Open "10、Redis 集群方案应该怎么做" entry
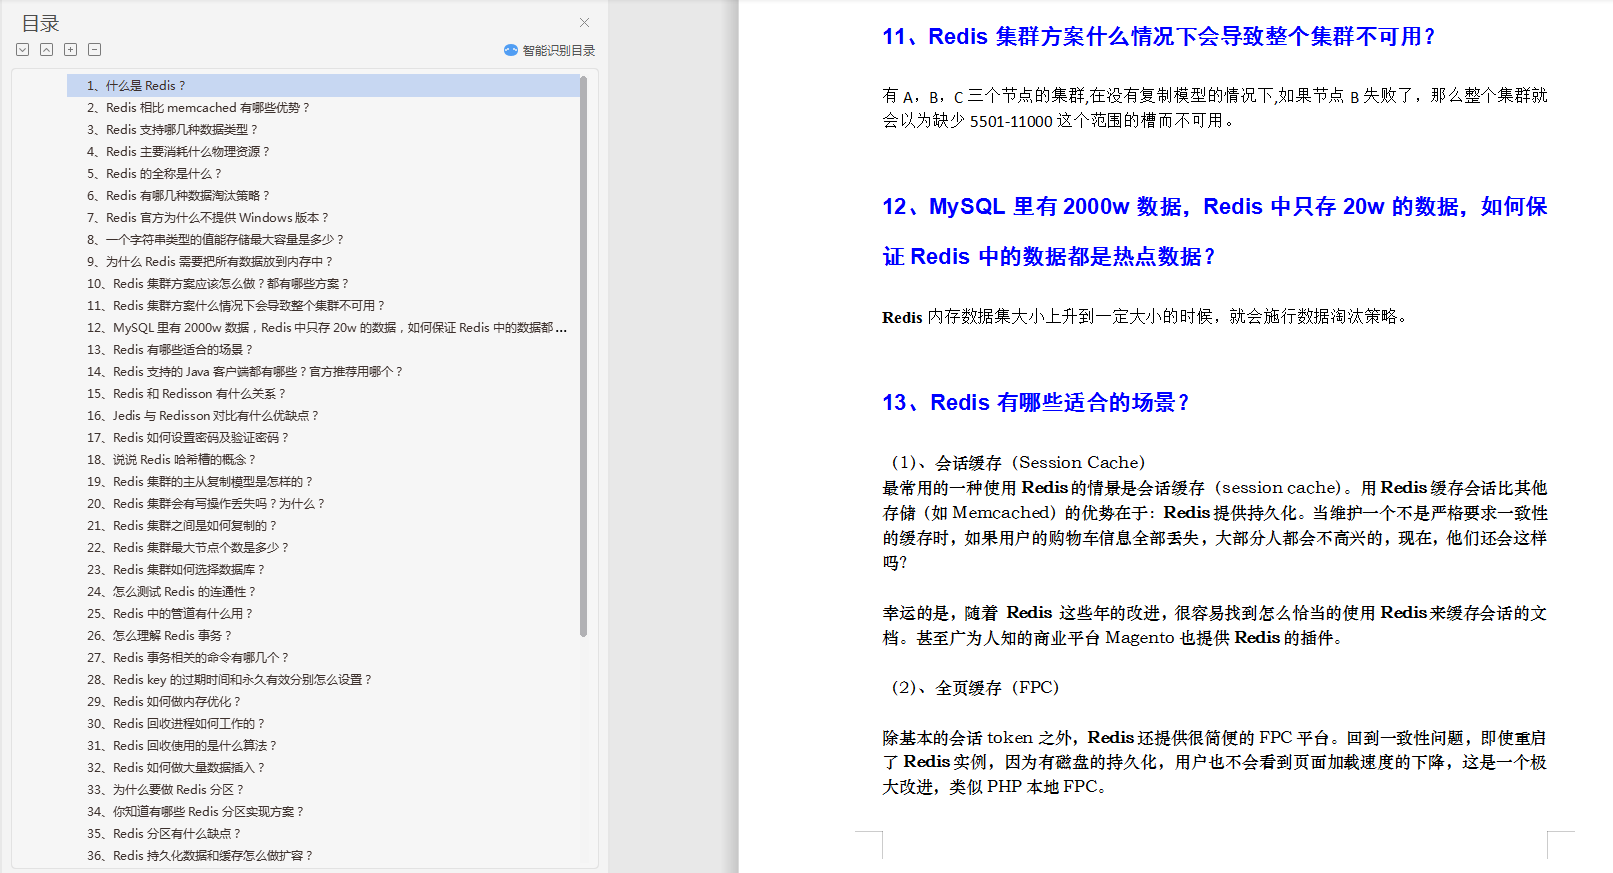 (218, 284)
